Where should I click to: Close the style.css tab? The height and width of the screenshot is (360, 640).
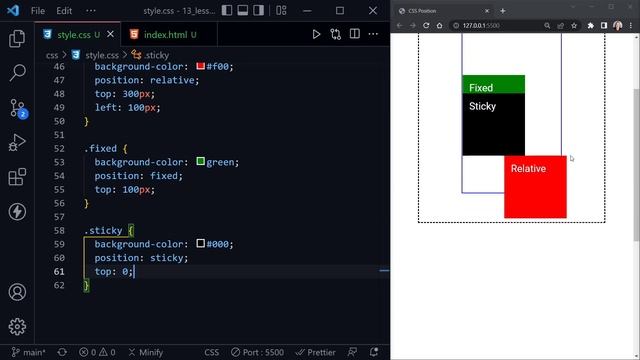coord(111,34)
